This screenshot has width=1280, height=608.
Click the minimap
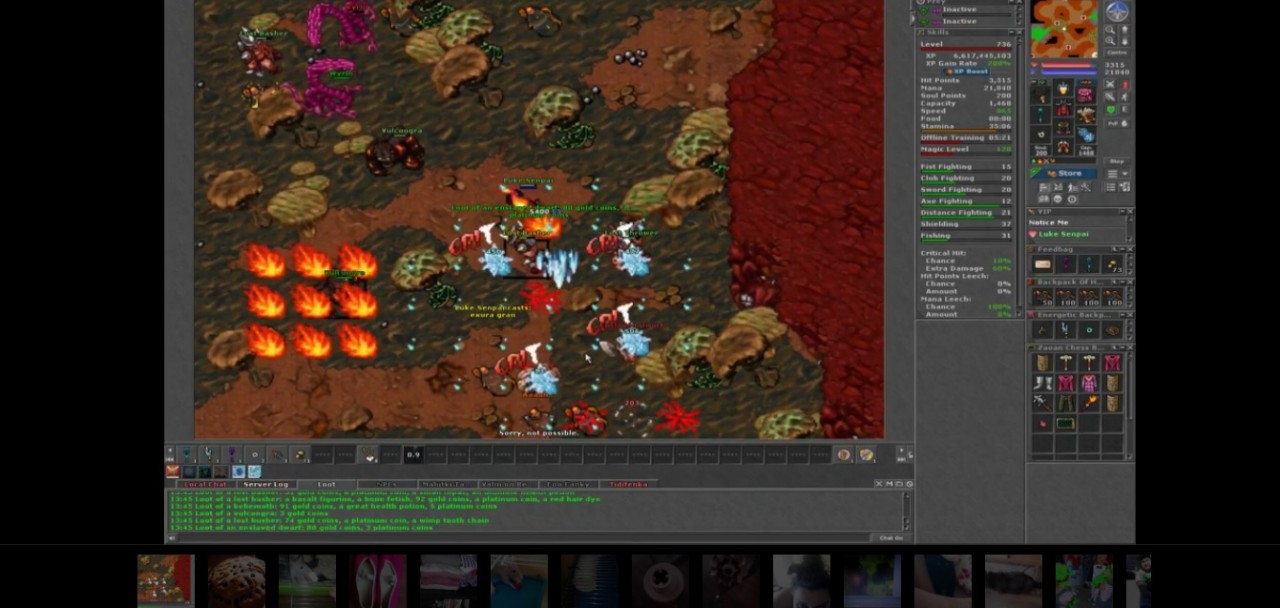(x=1064, y=28)
